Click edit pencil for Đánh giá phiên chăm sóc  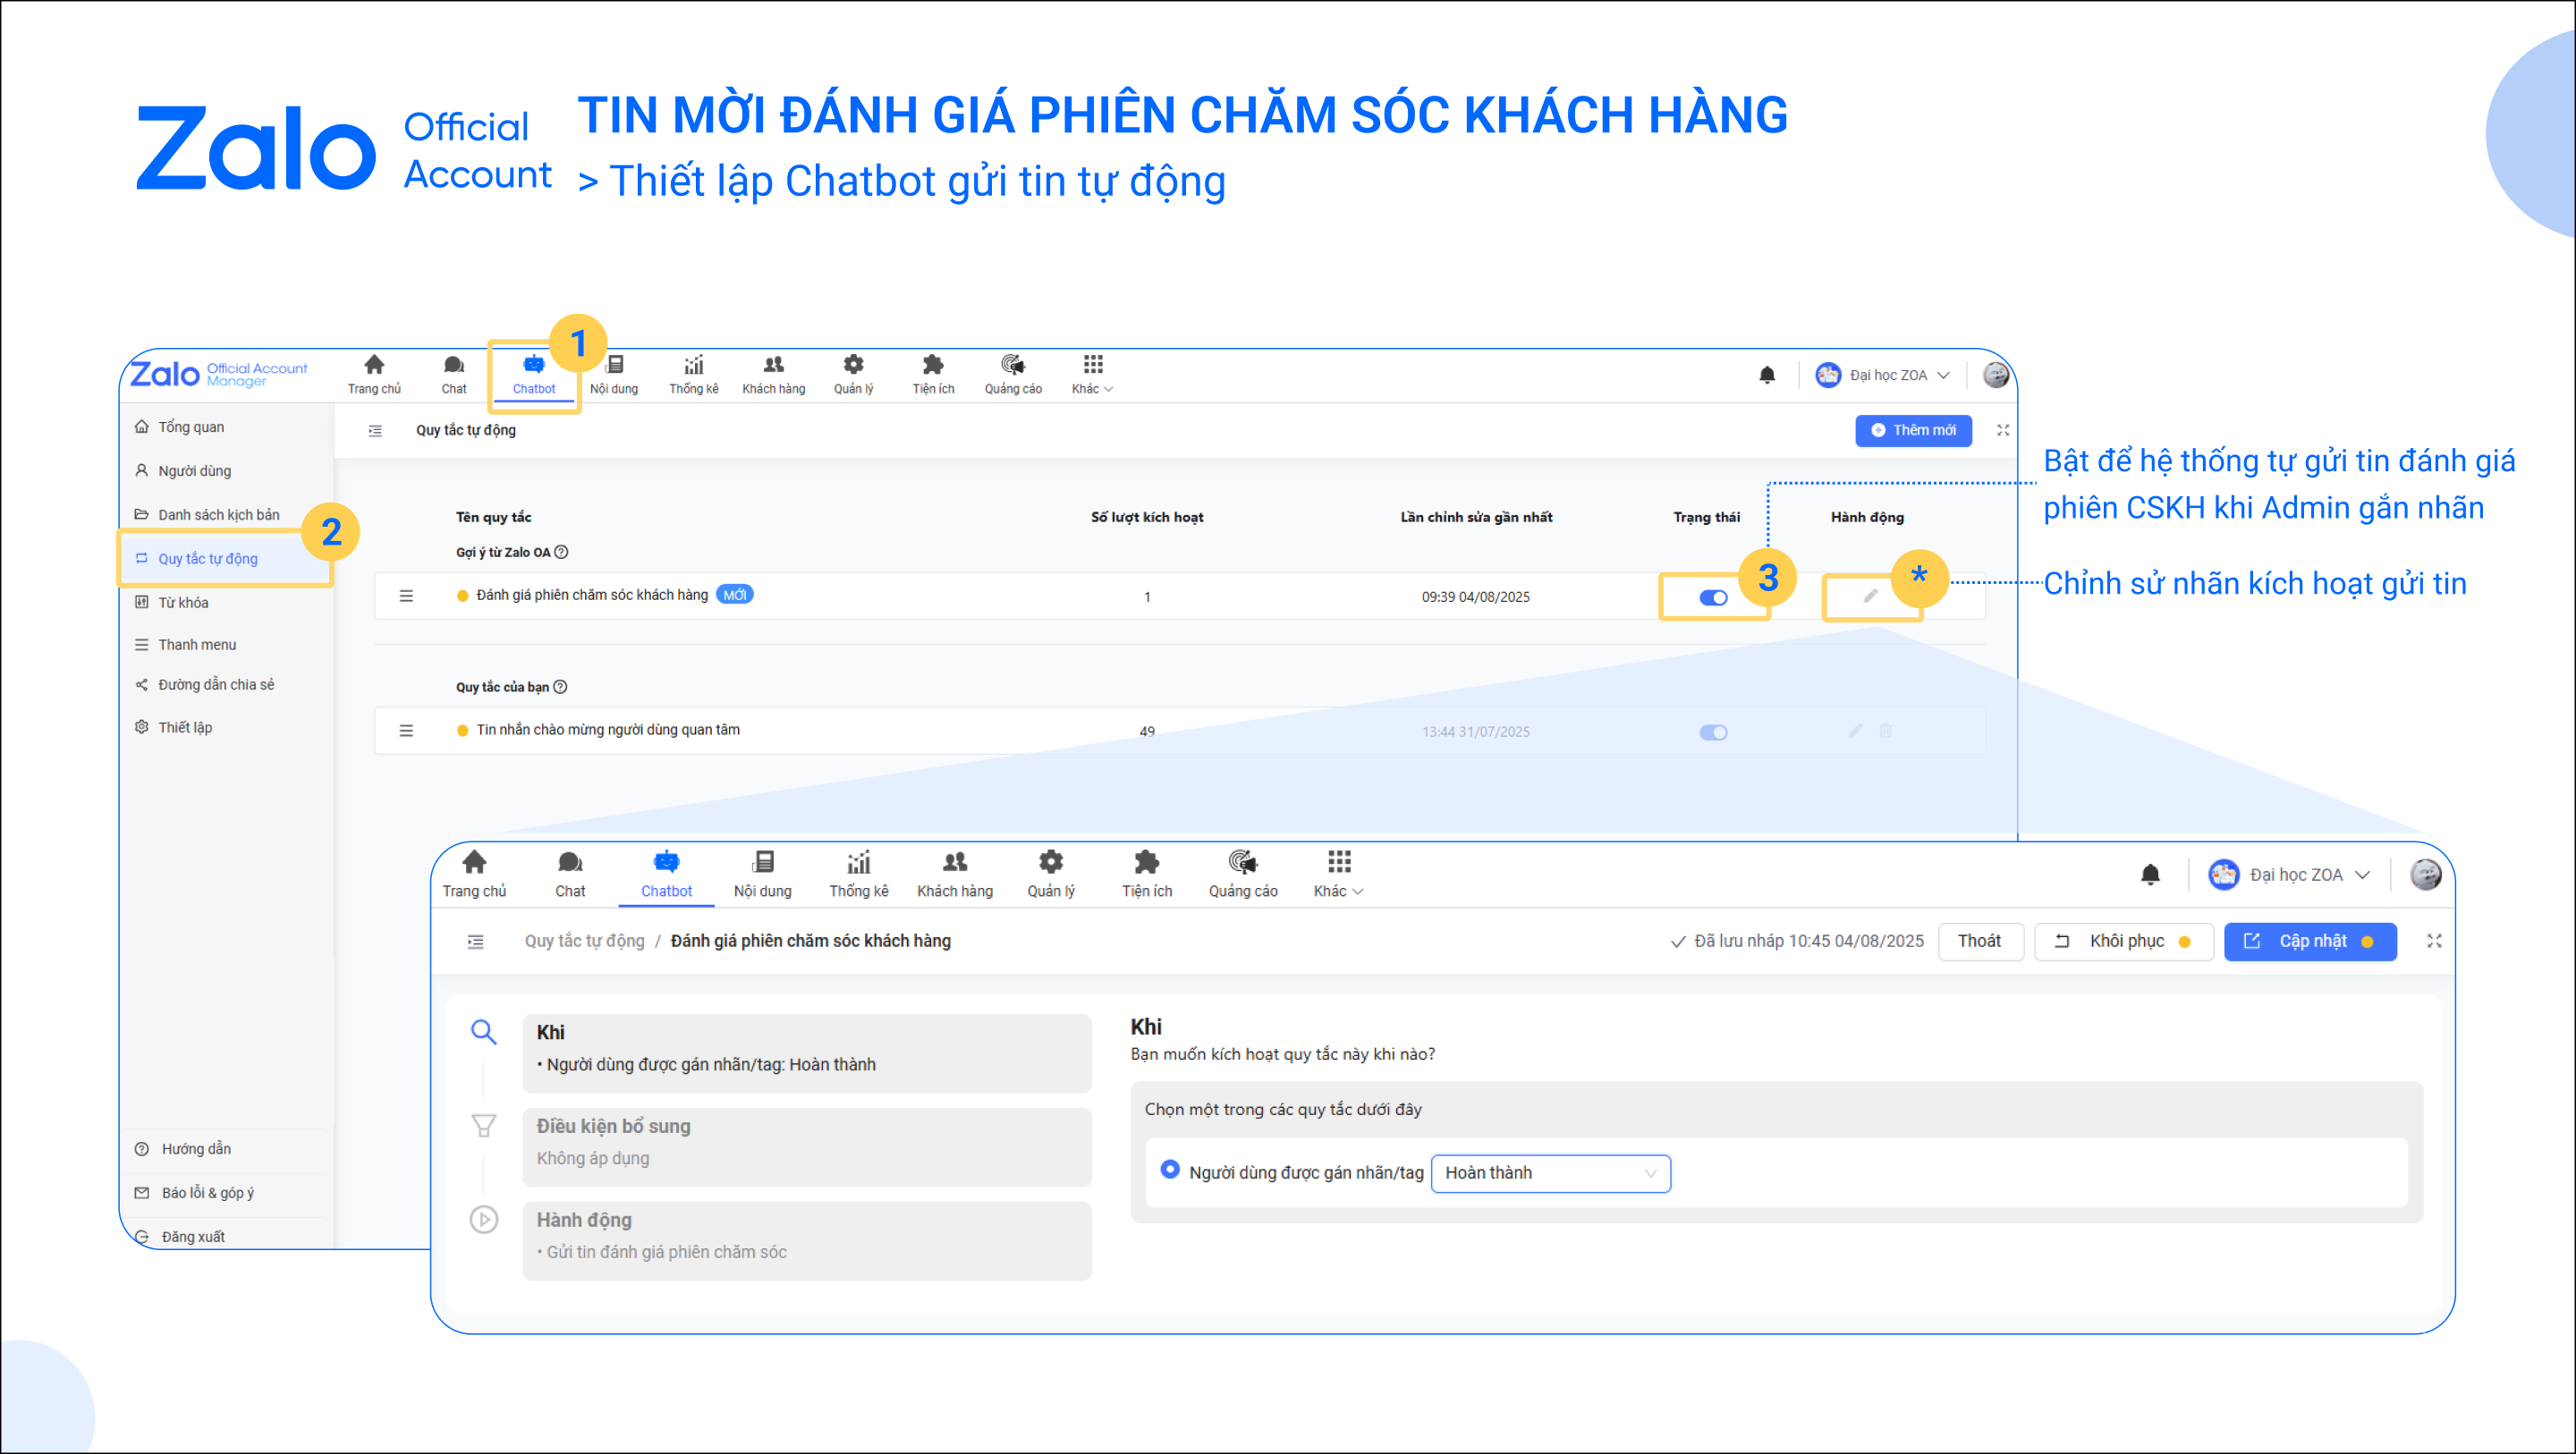(x=1870, y=596)
